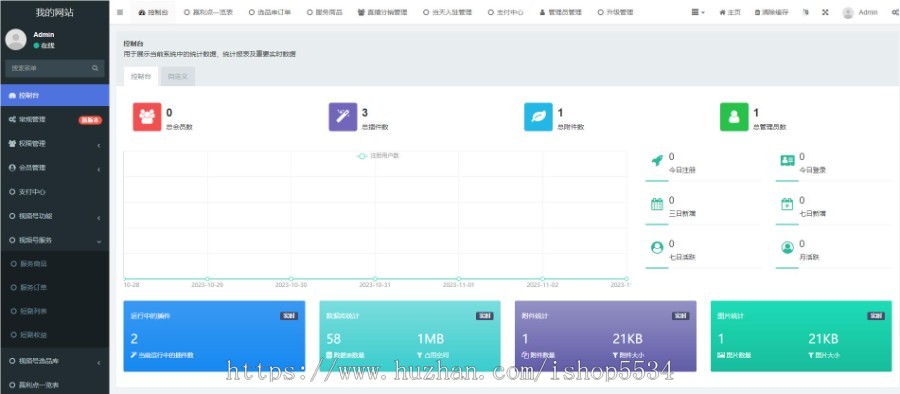Image resolution: width=900 pixels, height=394 pixels.
Task: Expand the 会员管理 sidebar menu
Action: pyautogui.click(x=55, y=168)
